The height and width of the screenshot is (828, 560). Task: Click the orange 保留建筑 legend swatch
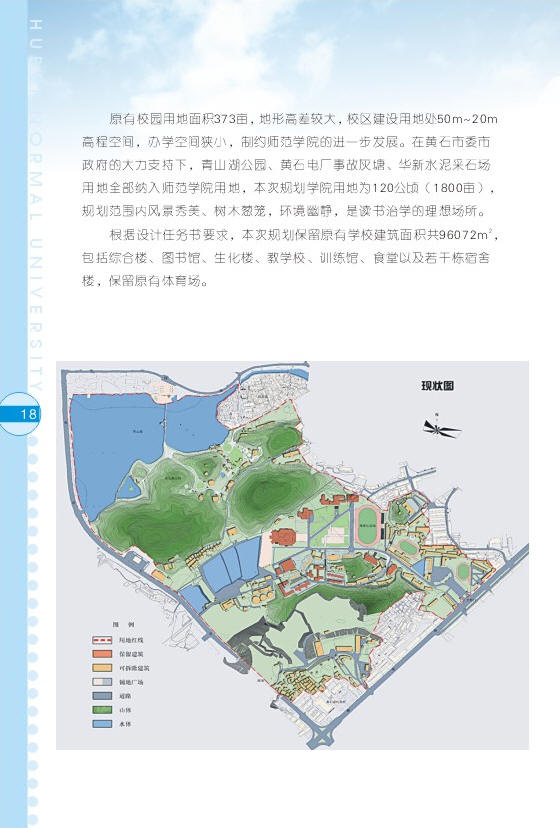click(102, 654)
